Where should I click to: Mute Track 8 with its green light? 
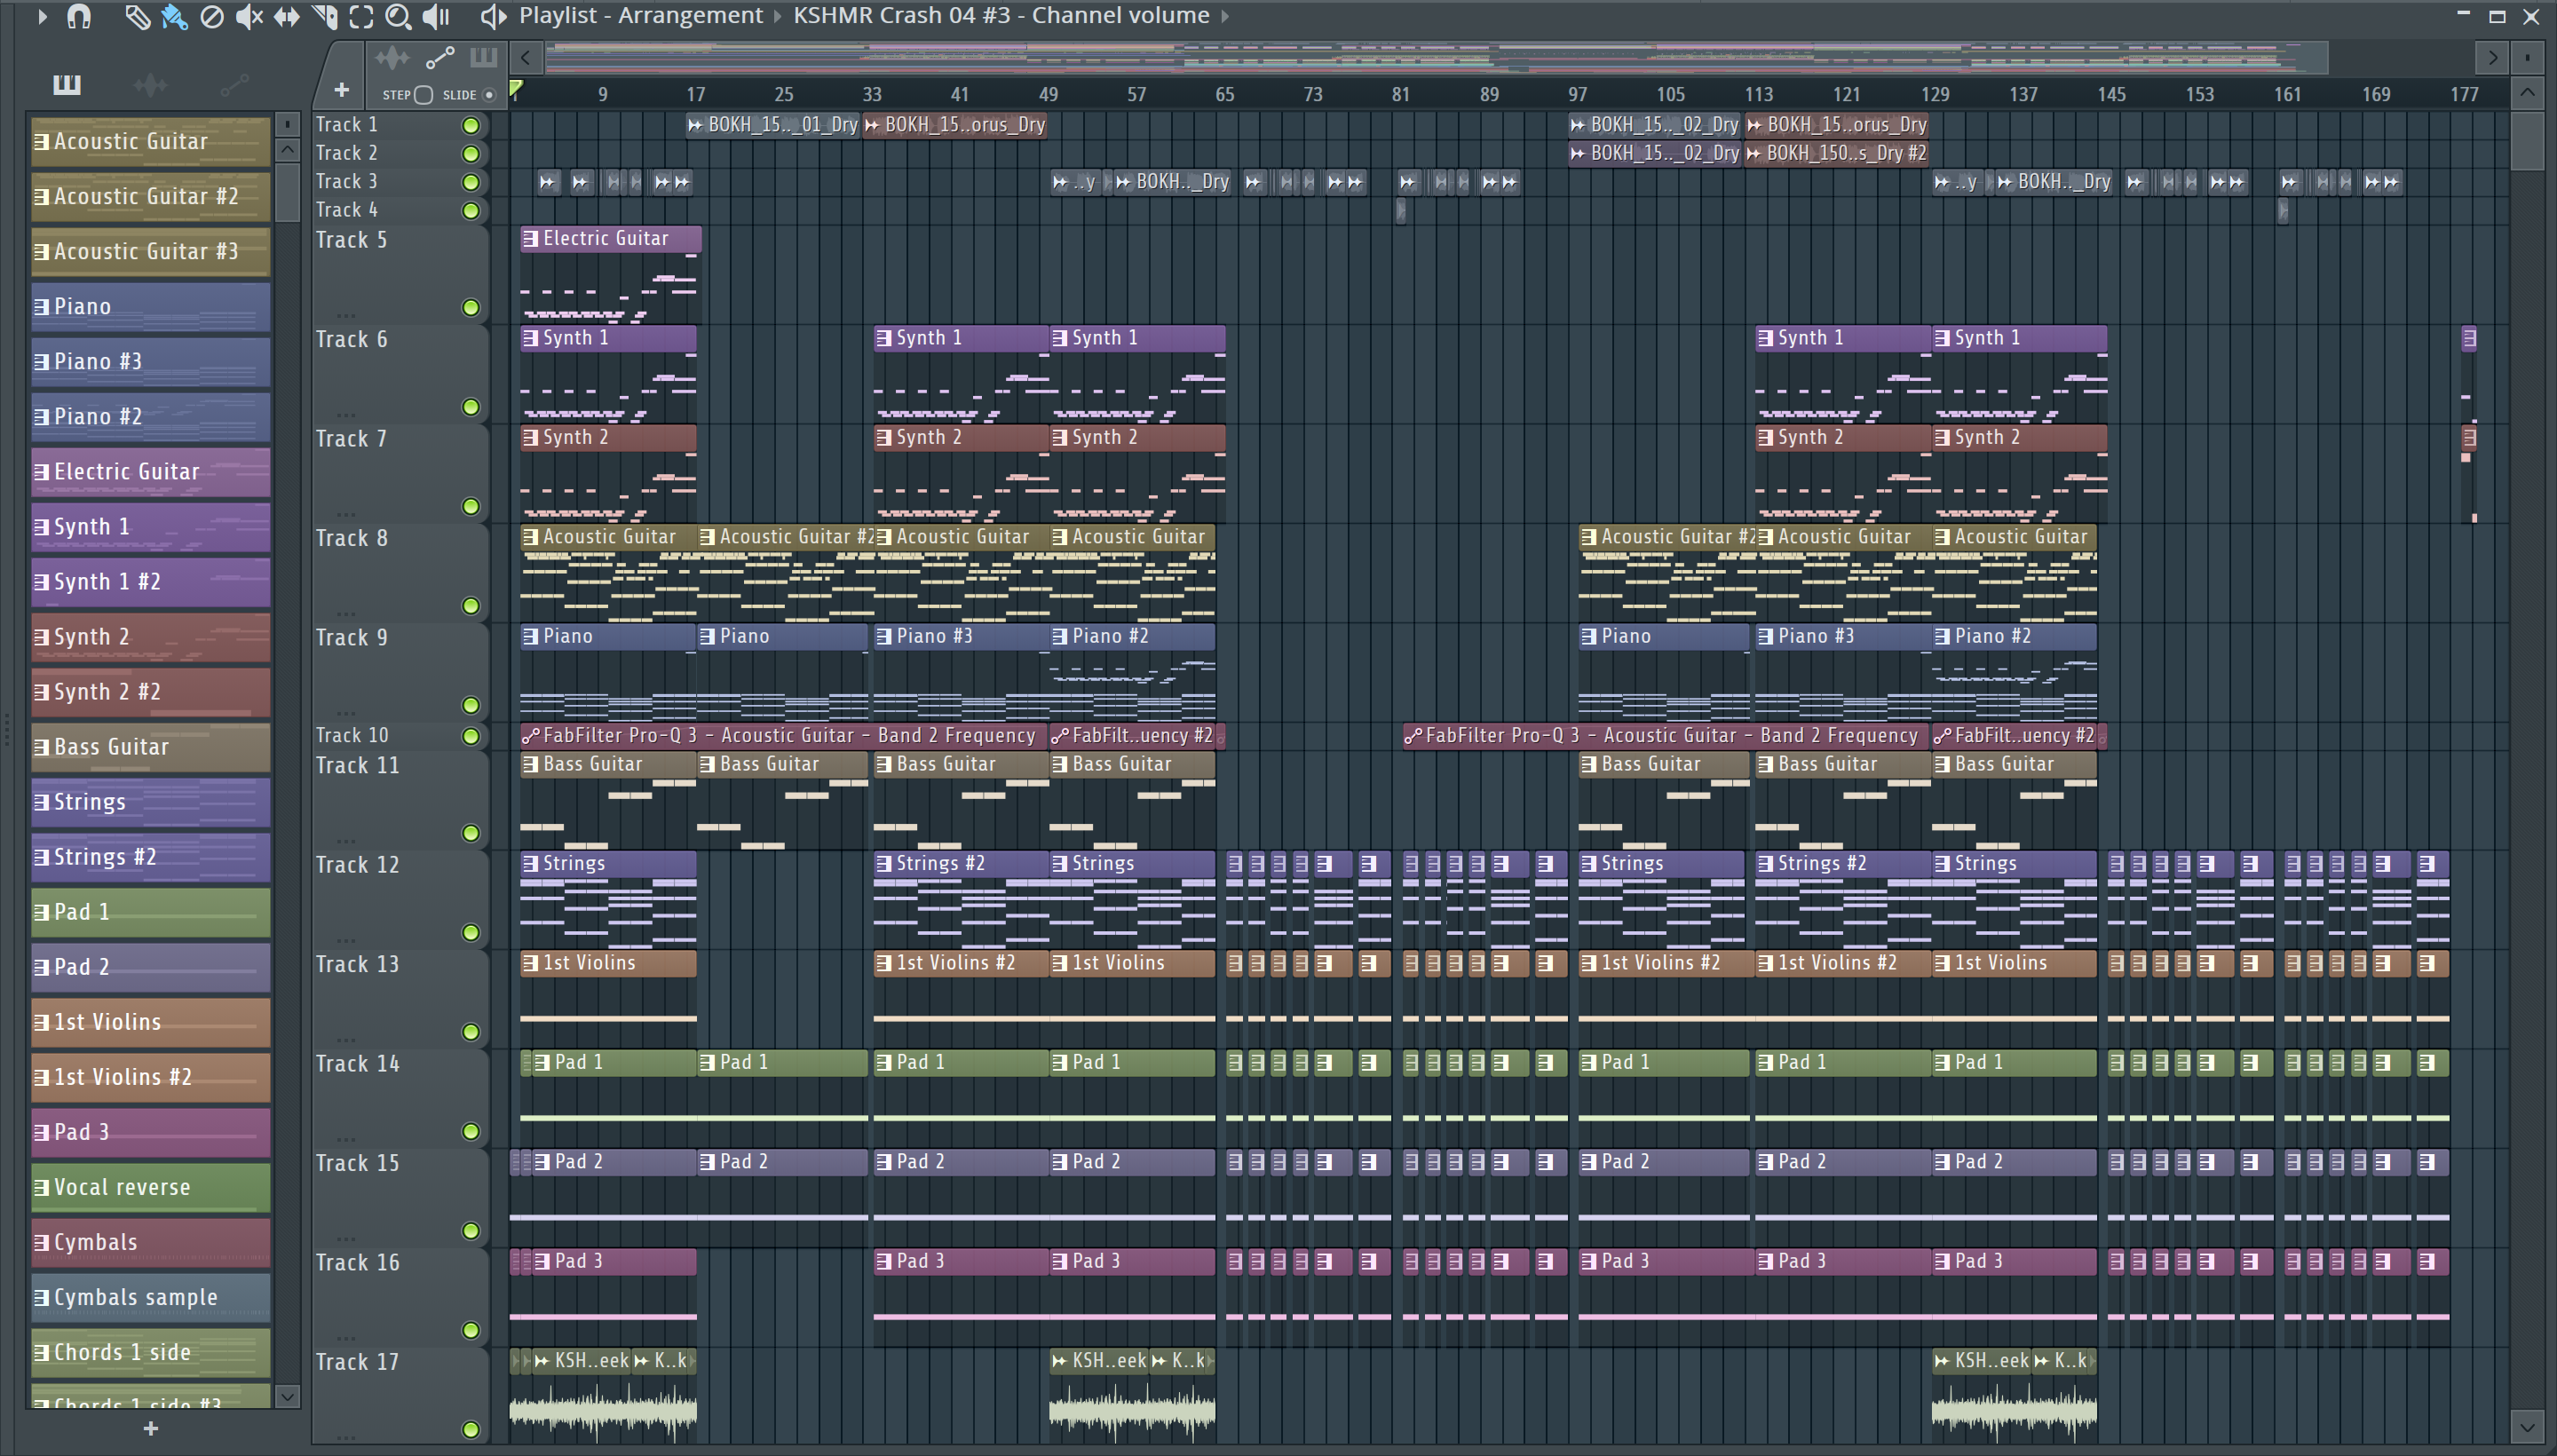470,606
